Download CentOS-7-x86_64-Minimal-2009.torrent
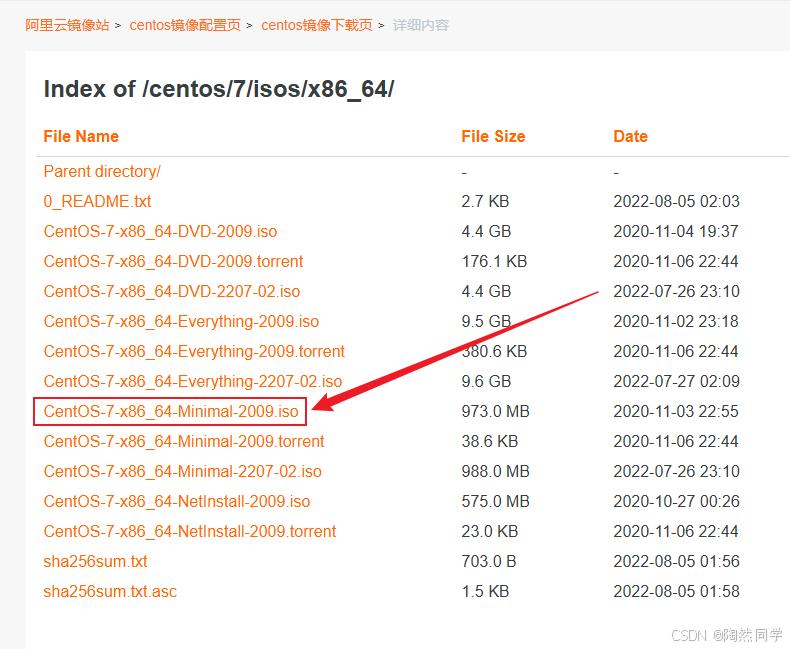The height and width of the screenshot is (649, 790). coord(184,441)
